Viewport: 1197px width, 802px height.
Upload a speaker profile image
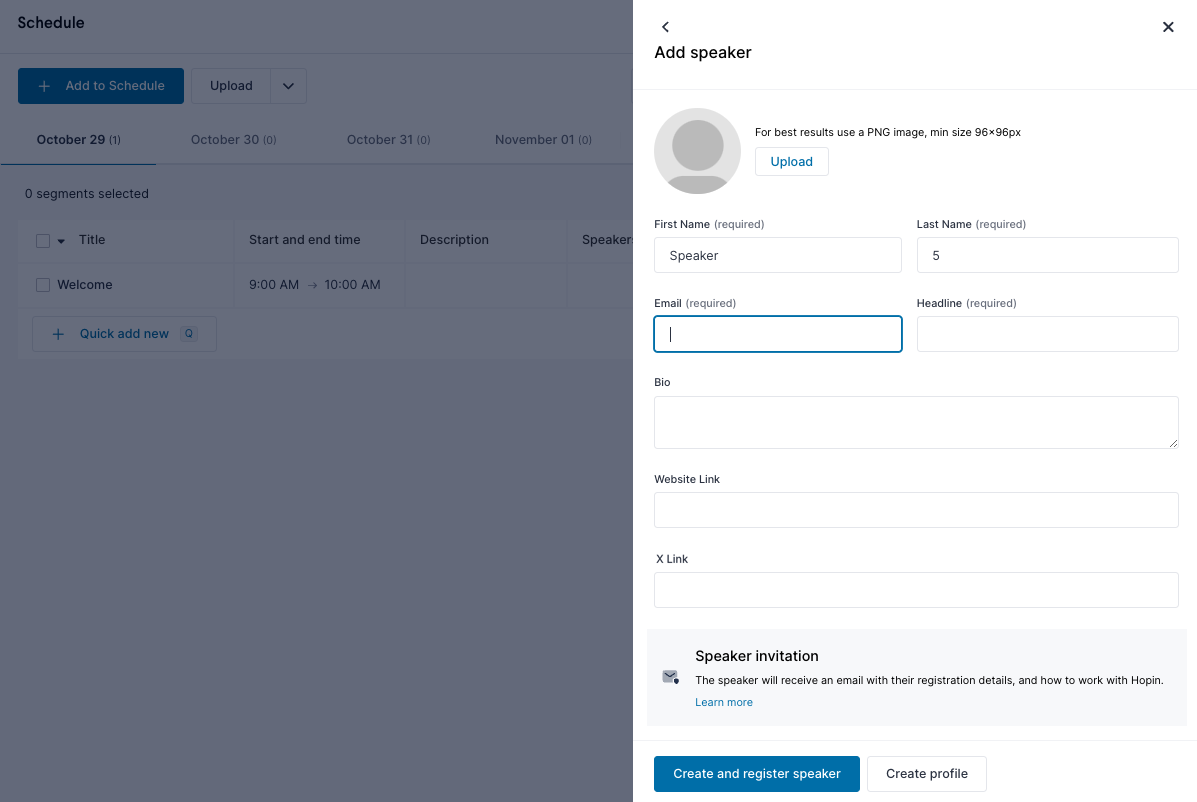coord(791,162)
